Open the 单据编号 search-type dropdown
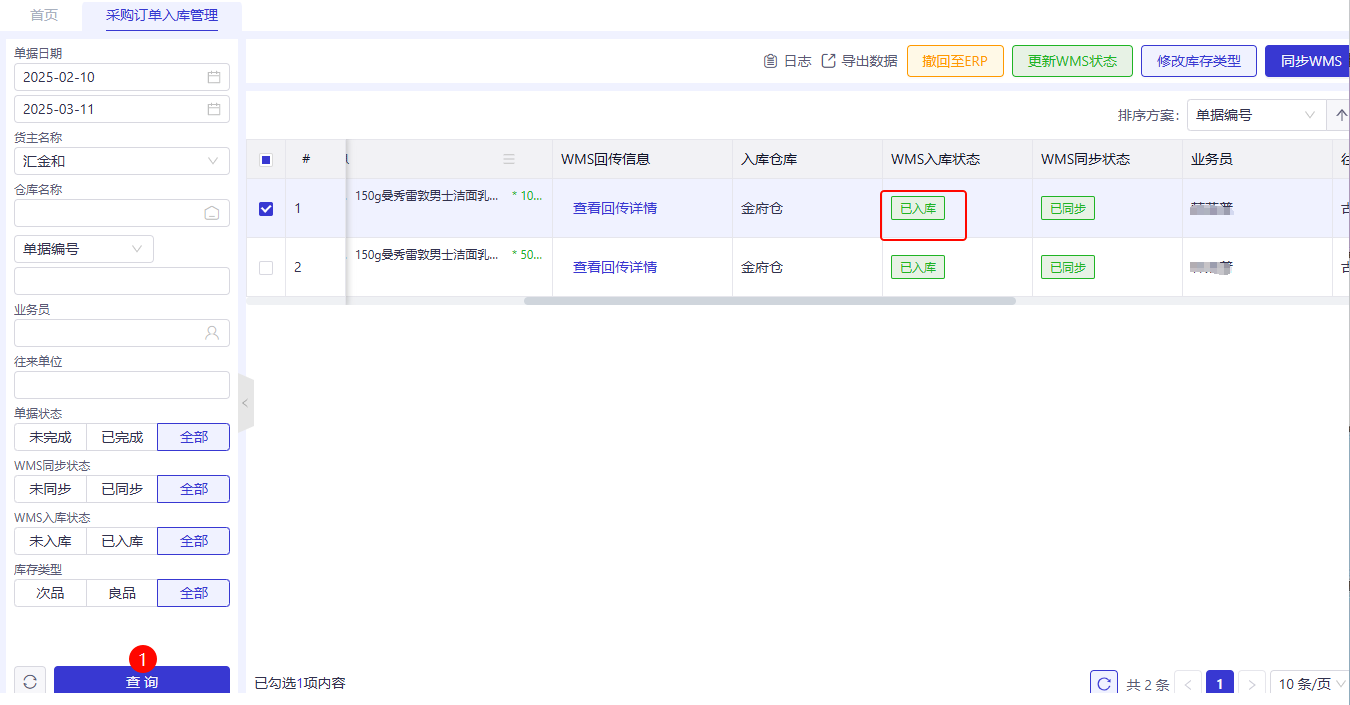This screenshot has height=705, width=1350. (84, 249)
